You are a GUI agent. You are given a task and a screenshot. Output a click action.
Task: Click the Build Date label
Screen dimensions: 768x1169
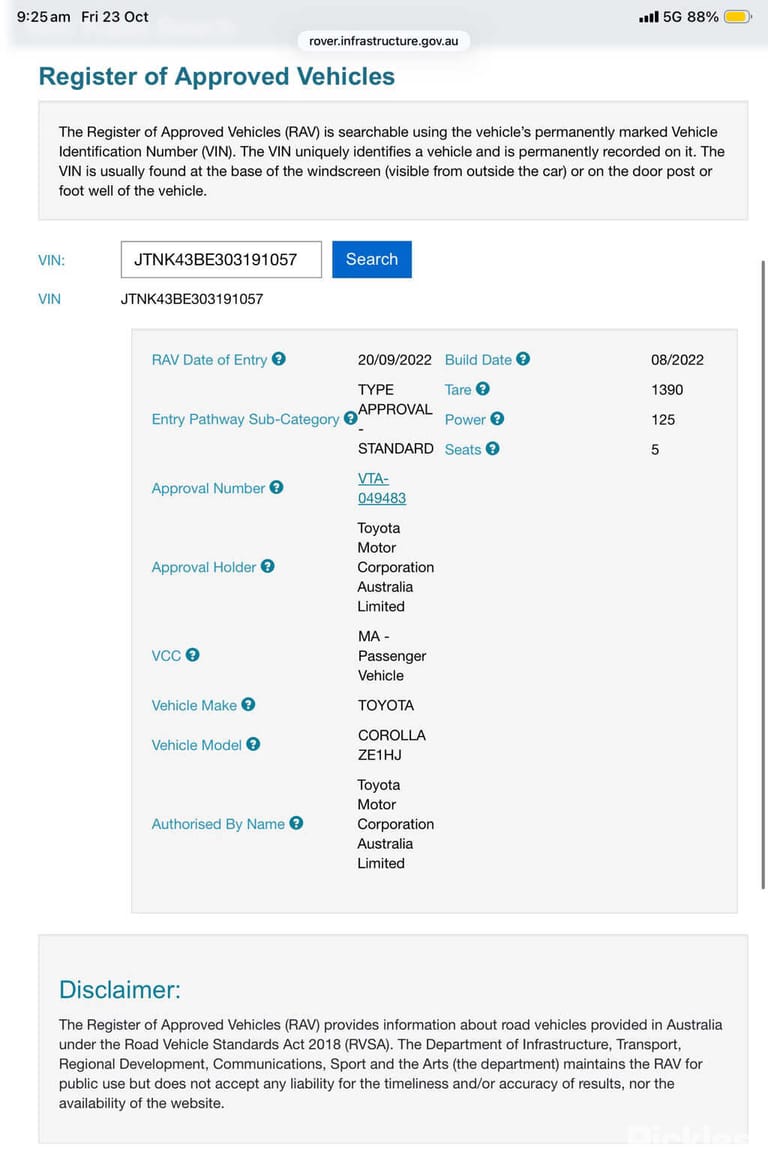[x=478, y=359]
